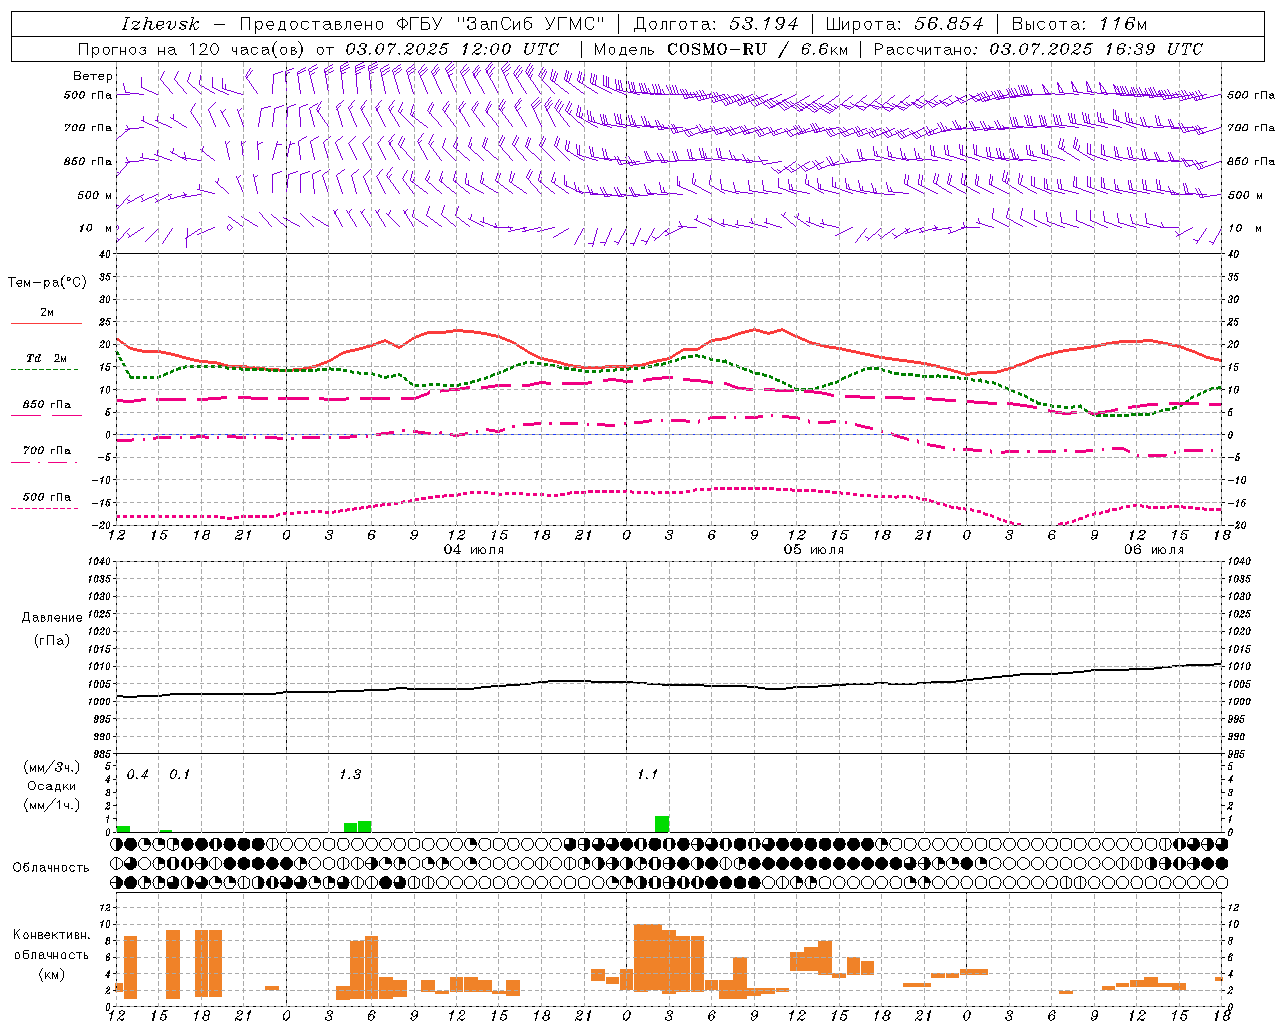The width and height of the screenshot is (1280, 1024).
Task: Click the forecast start 03.07.2025 12:00 UTC
Action: 452,49
